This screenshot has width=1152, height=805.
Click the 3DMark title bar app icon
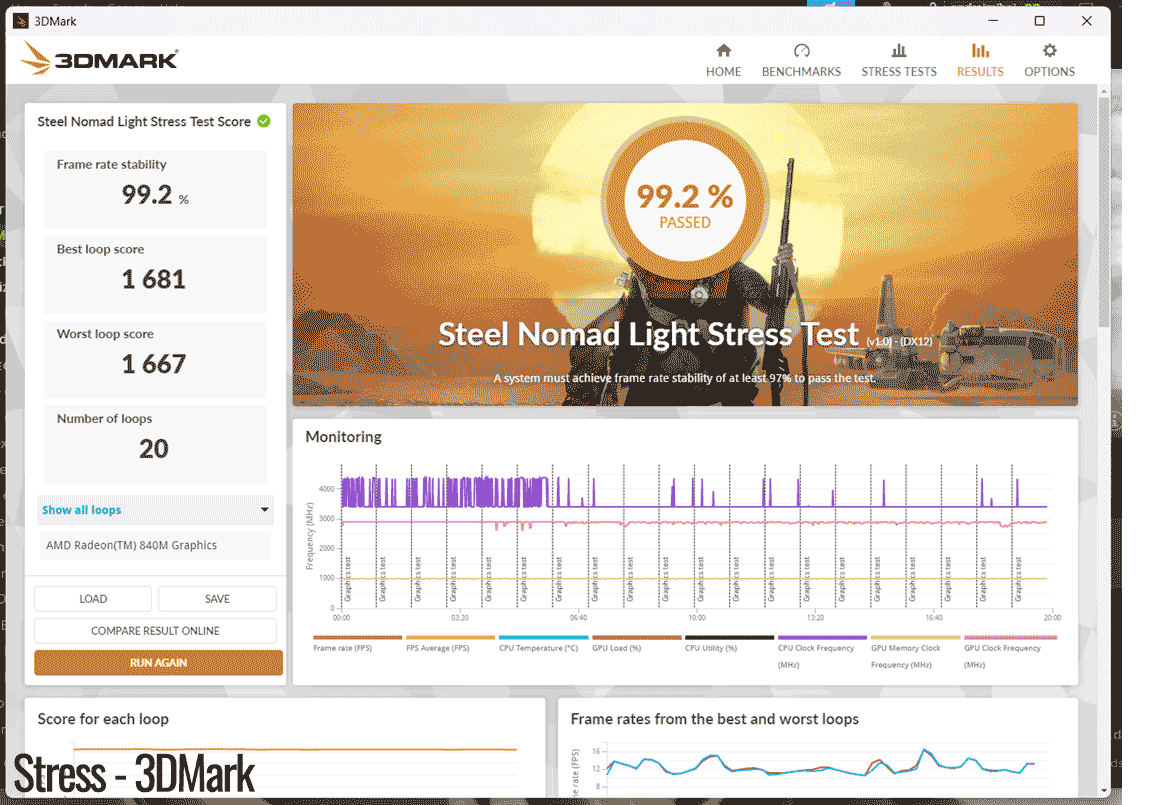coord(21,21)
